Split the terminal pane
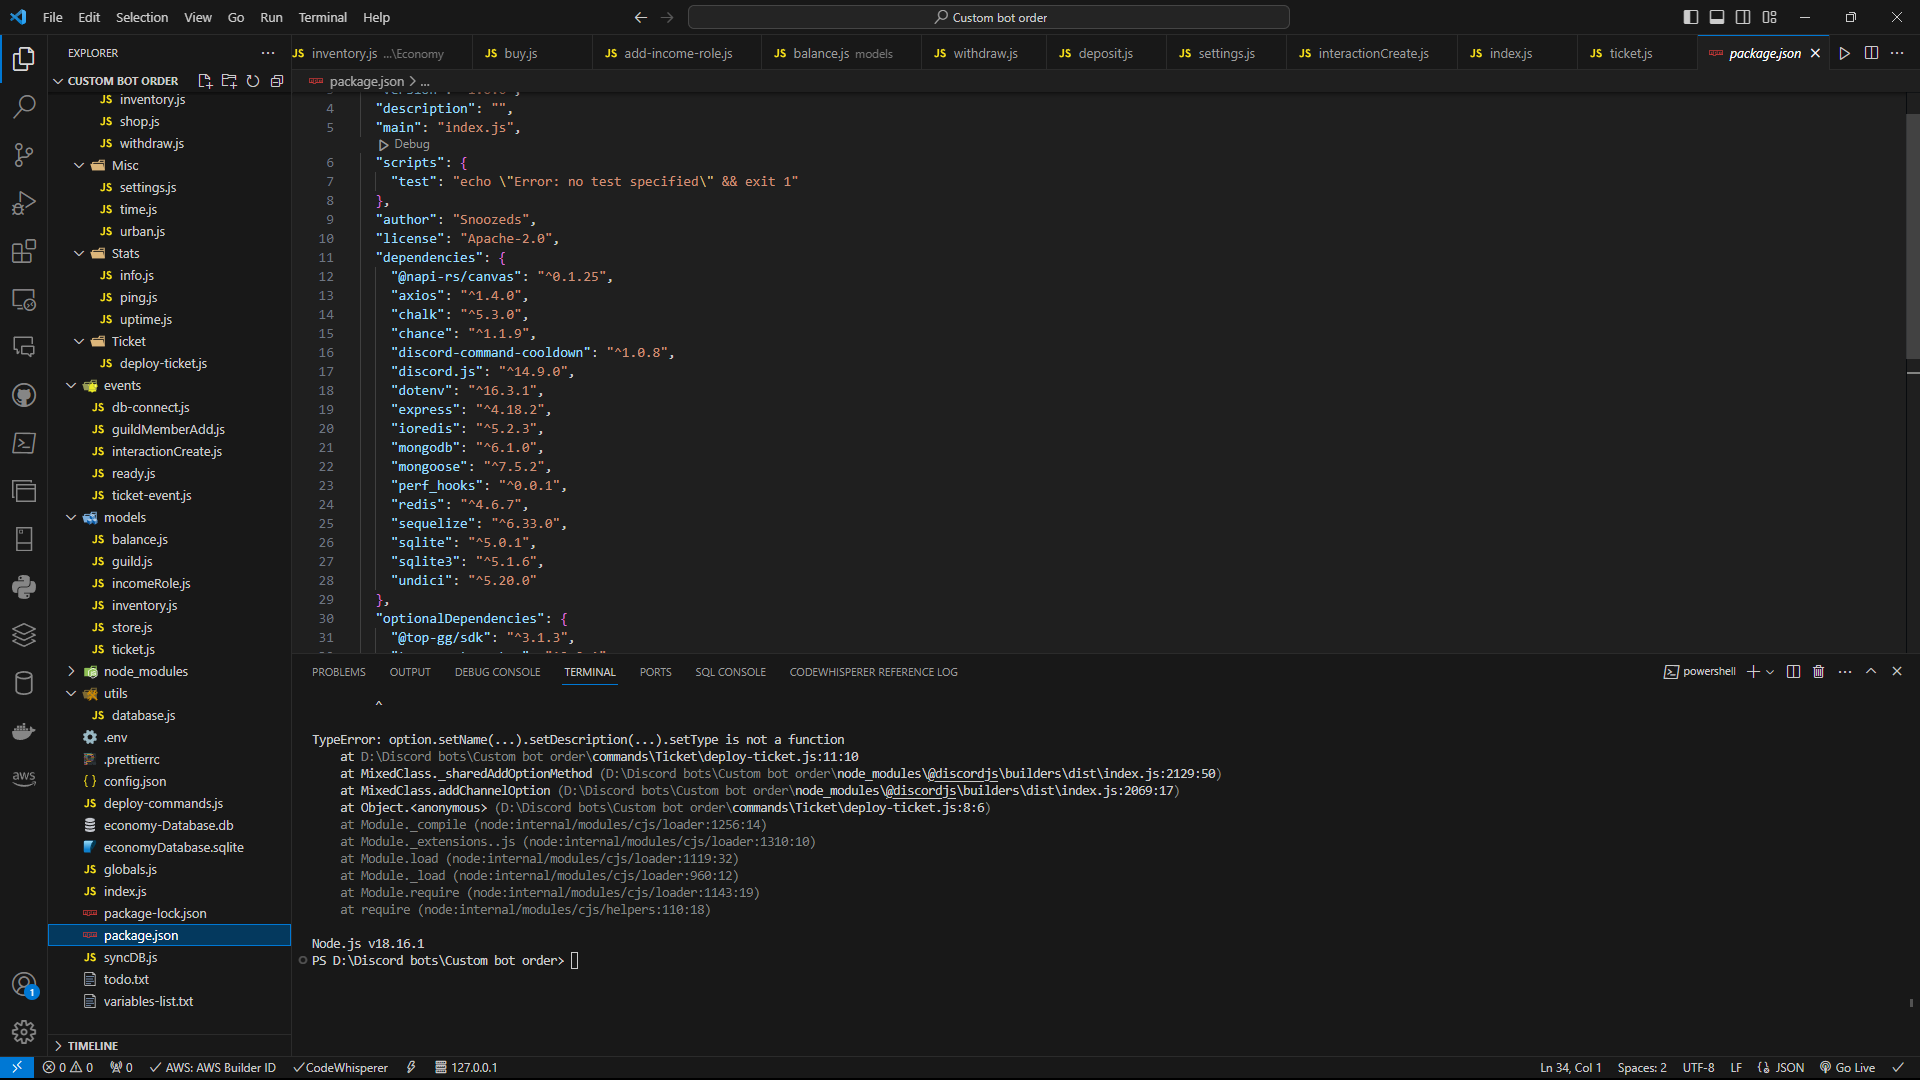This screenshot has width=1920, height=1080. coord(1793,672)
